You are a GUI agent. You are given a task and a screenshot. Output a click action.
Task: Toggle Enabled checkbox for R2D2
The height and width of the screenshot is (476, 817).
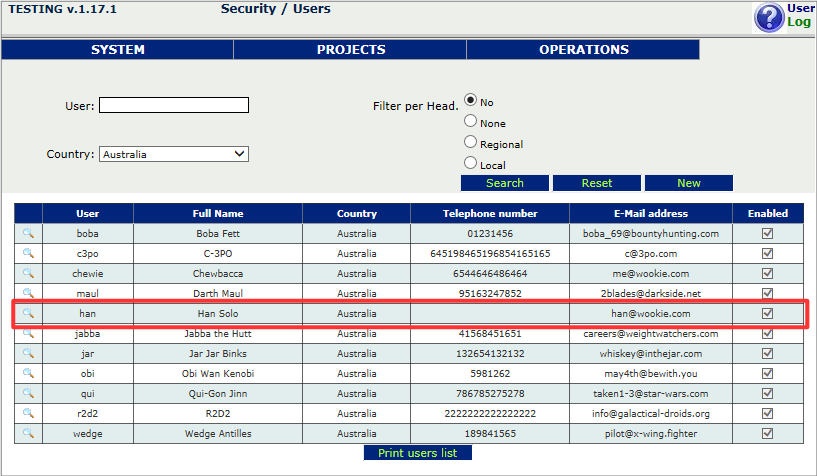coord(768,413)
